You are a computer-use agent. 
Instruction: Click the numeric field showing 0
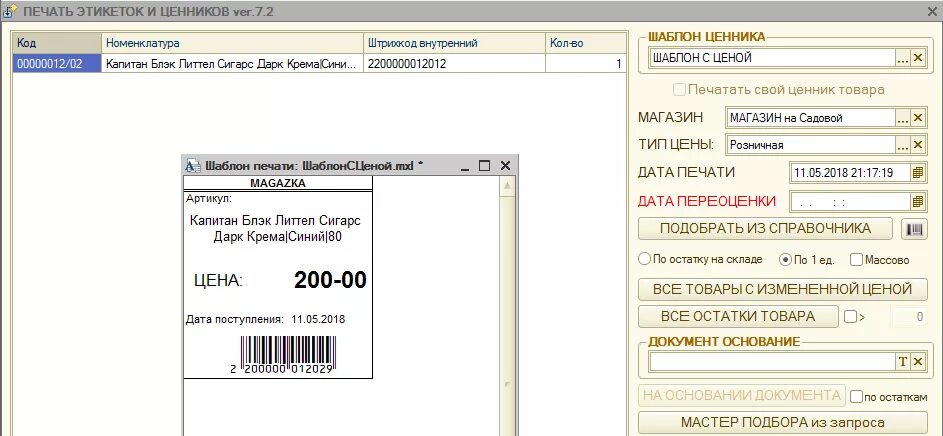(x=909, y=316)
